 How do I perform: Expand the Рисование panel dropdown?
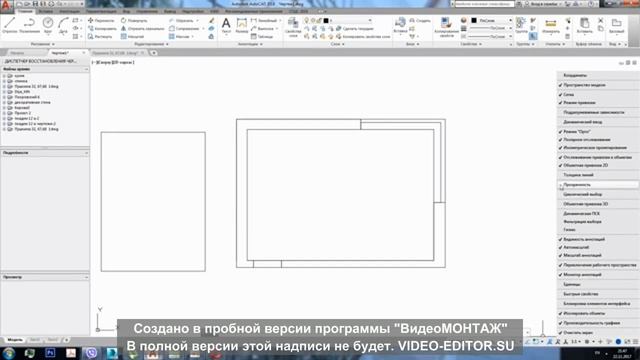click(x=42, y=44)
